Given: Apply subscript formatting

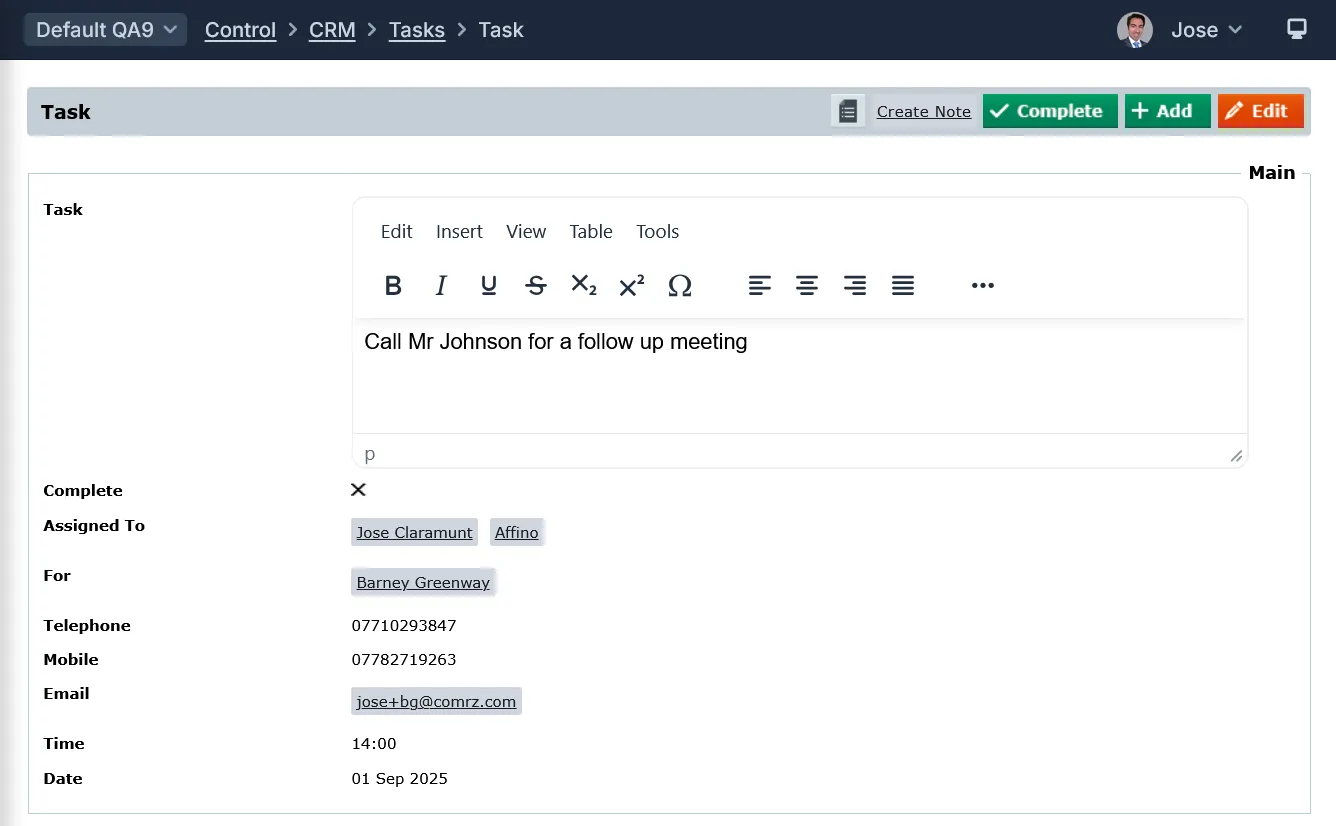Looking at the screenshot, I should point(584,286).
